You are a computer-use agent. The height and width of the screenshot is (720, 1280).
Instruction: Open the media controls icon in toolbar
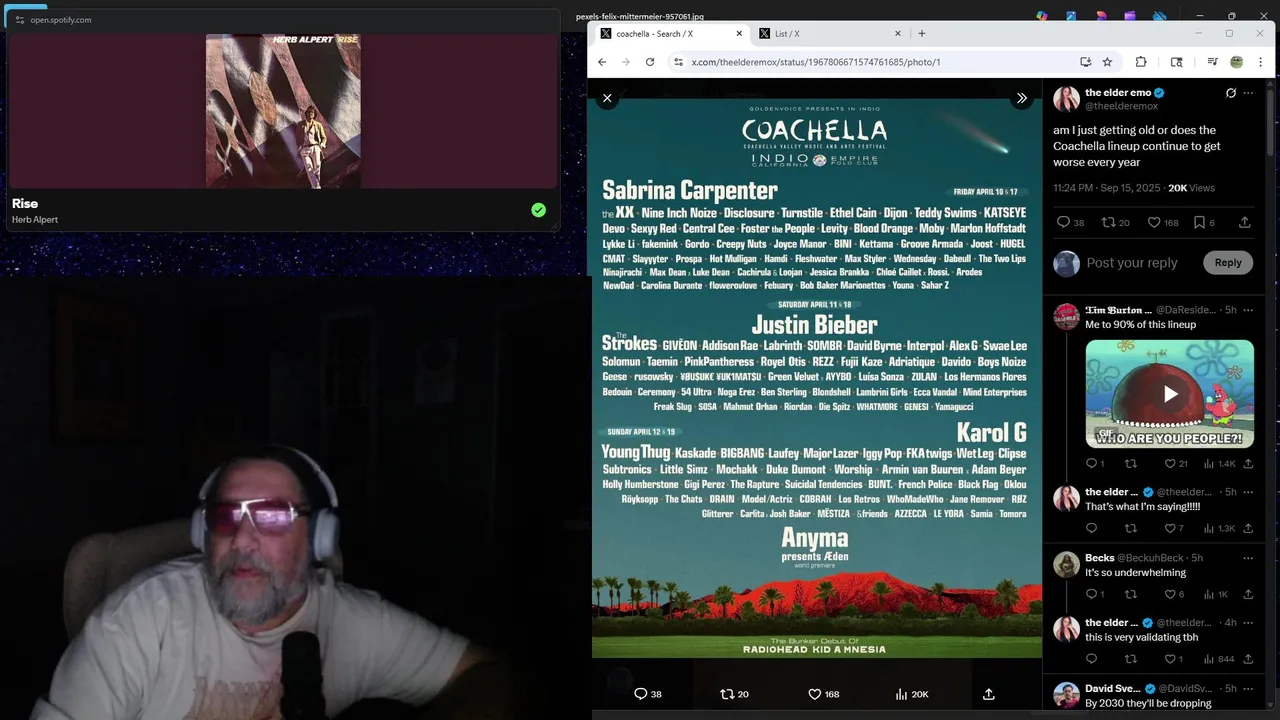click(x=1212, y=62)
